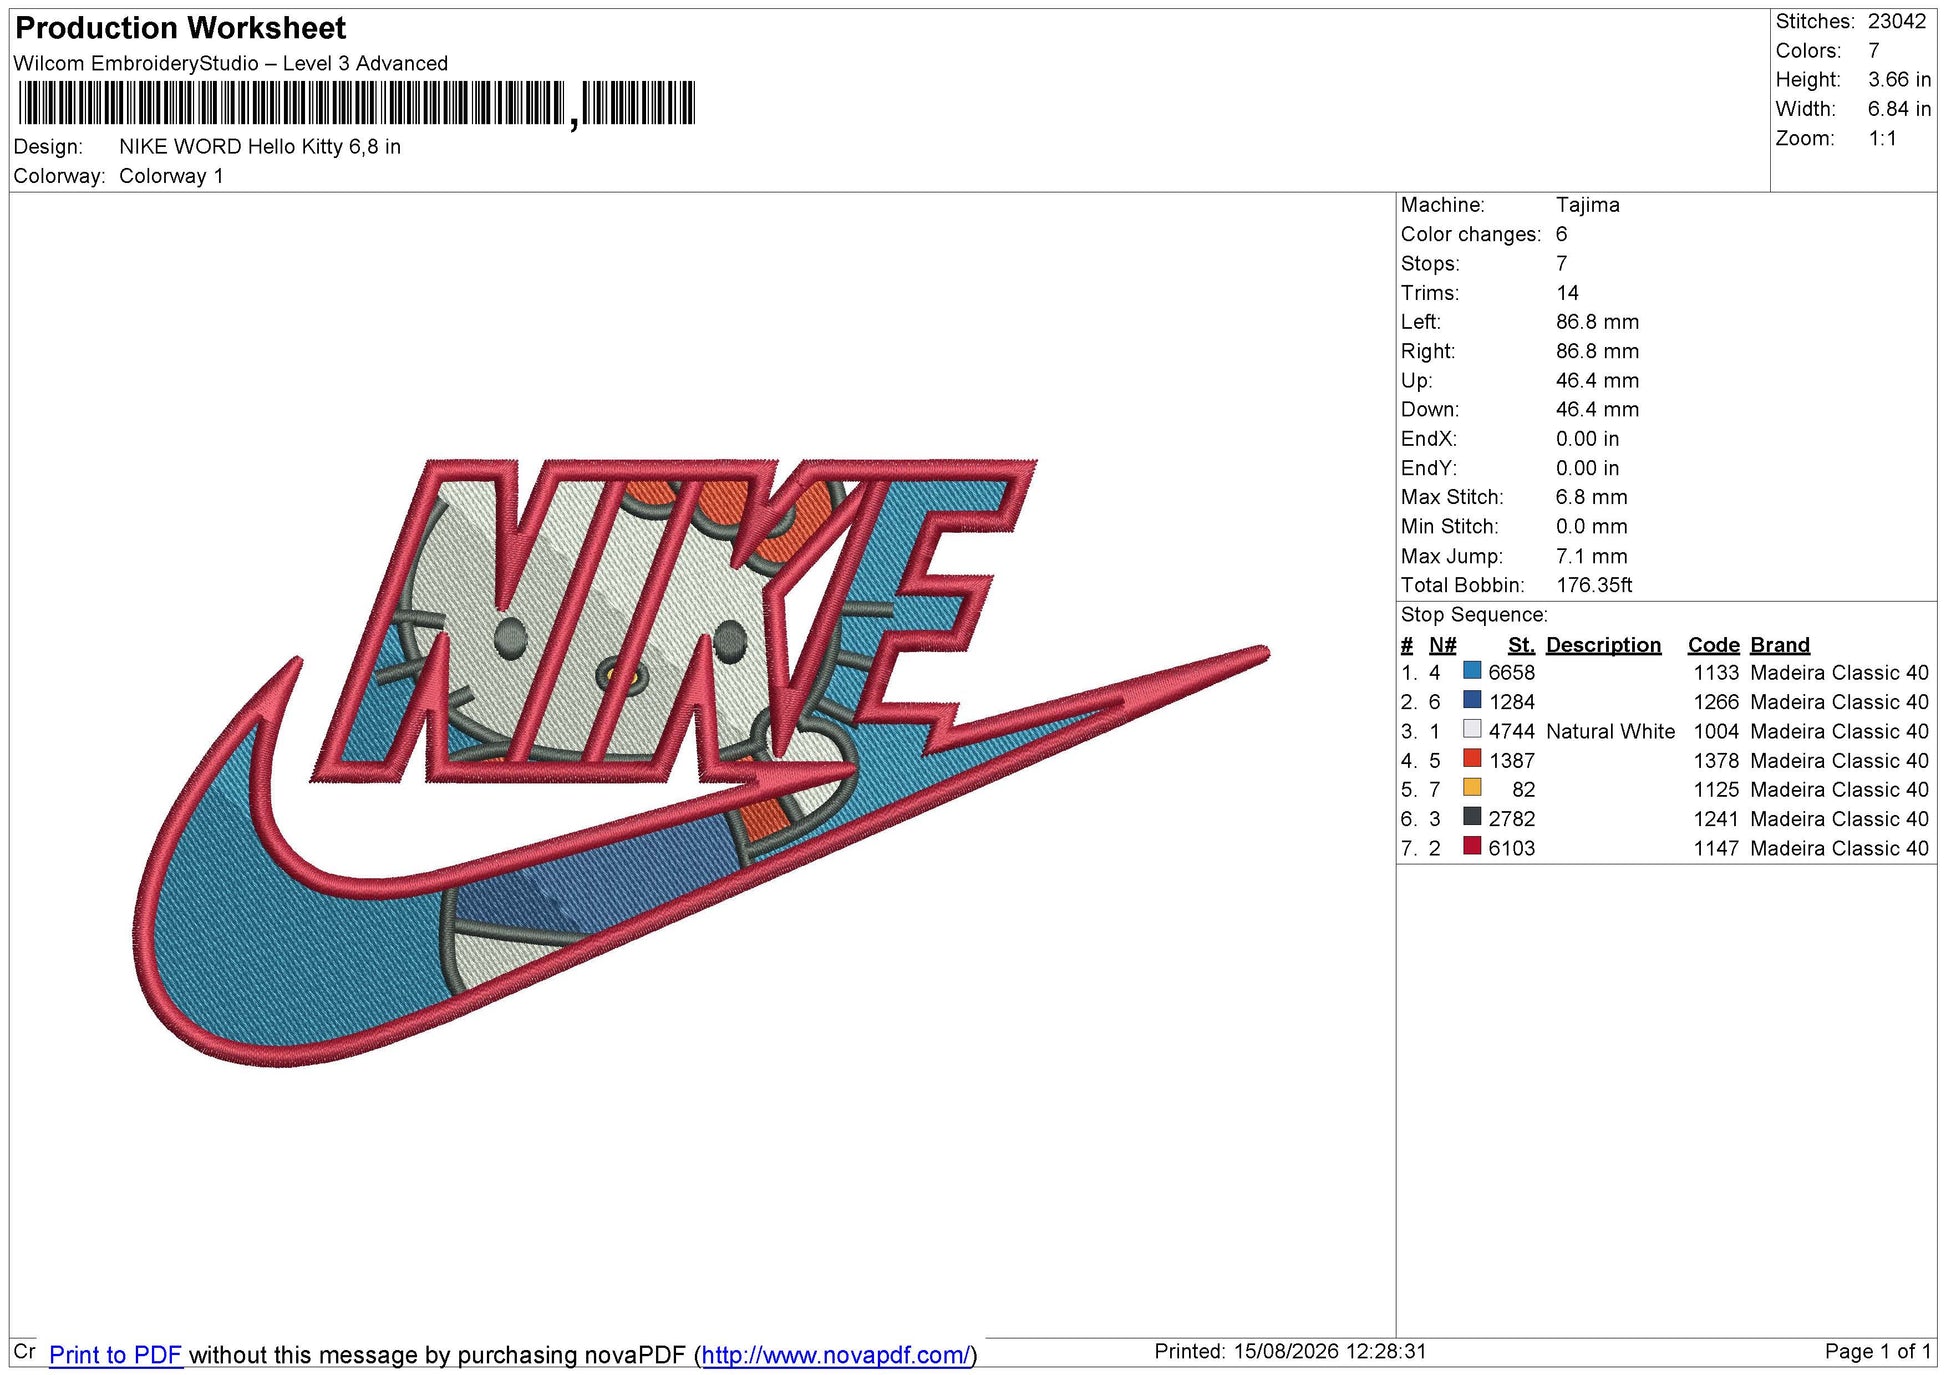The height and width of the screenshot is (1375, 1946).
Task: Click the Description column header
Action: [1603, 645]
